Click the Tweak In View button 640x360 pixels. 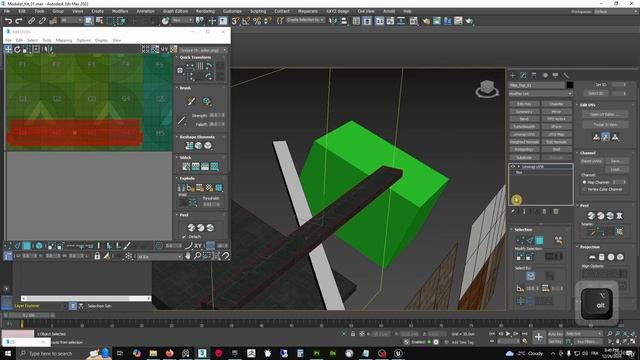click(x=605, y=124)
